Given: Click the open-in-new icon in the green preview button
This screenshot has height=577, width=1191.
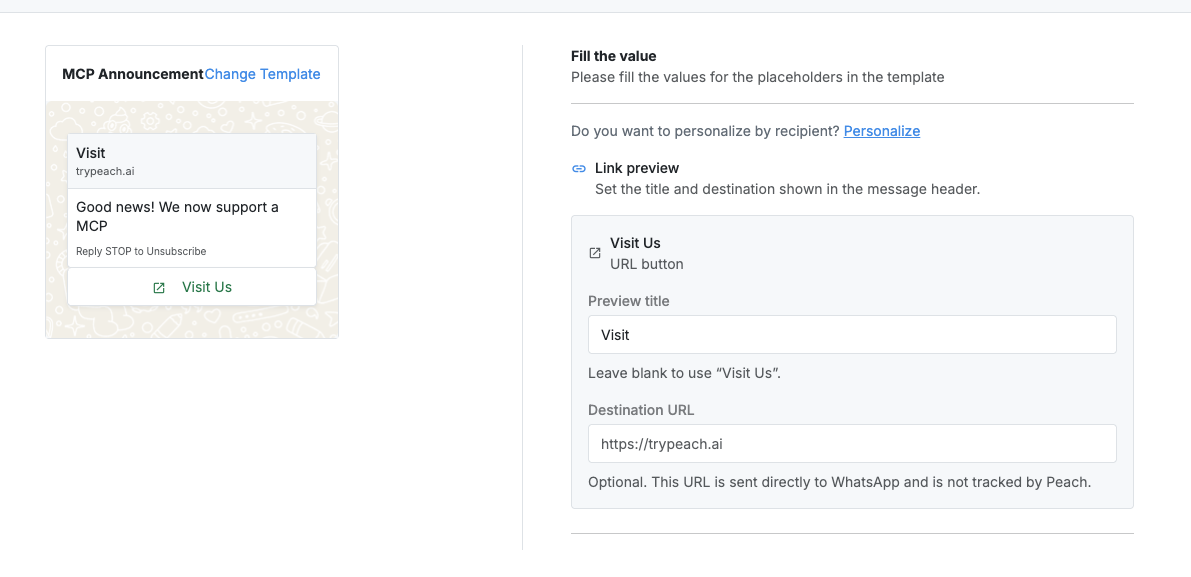Looking at the screenshot, I should coord(159,288).
